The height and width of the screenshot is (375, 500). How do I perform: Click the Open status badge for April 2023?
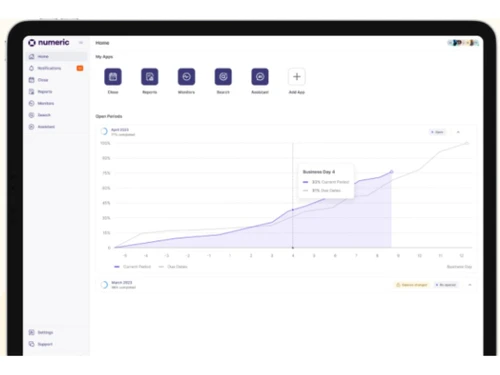click(437, 132)
